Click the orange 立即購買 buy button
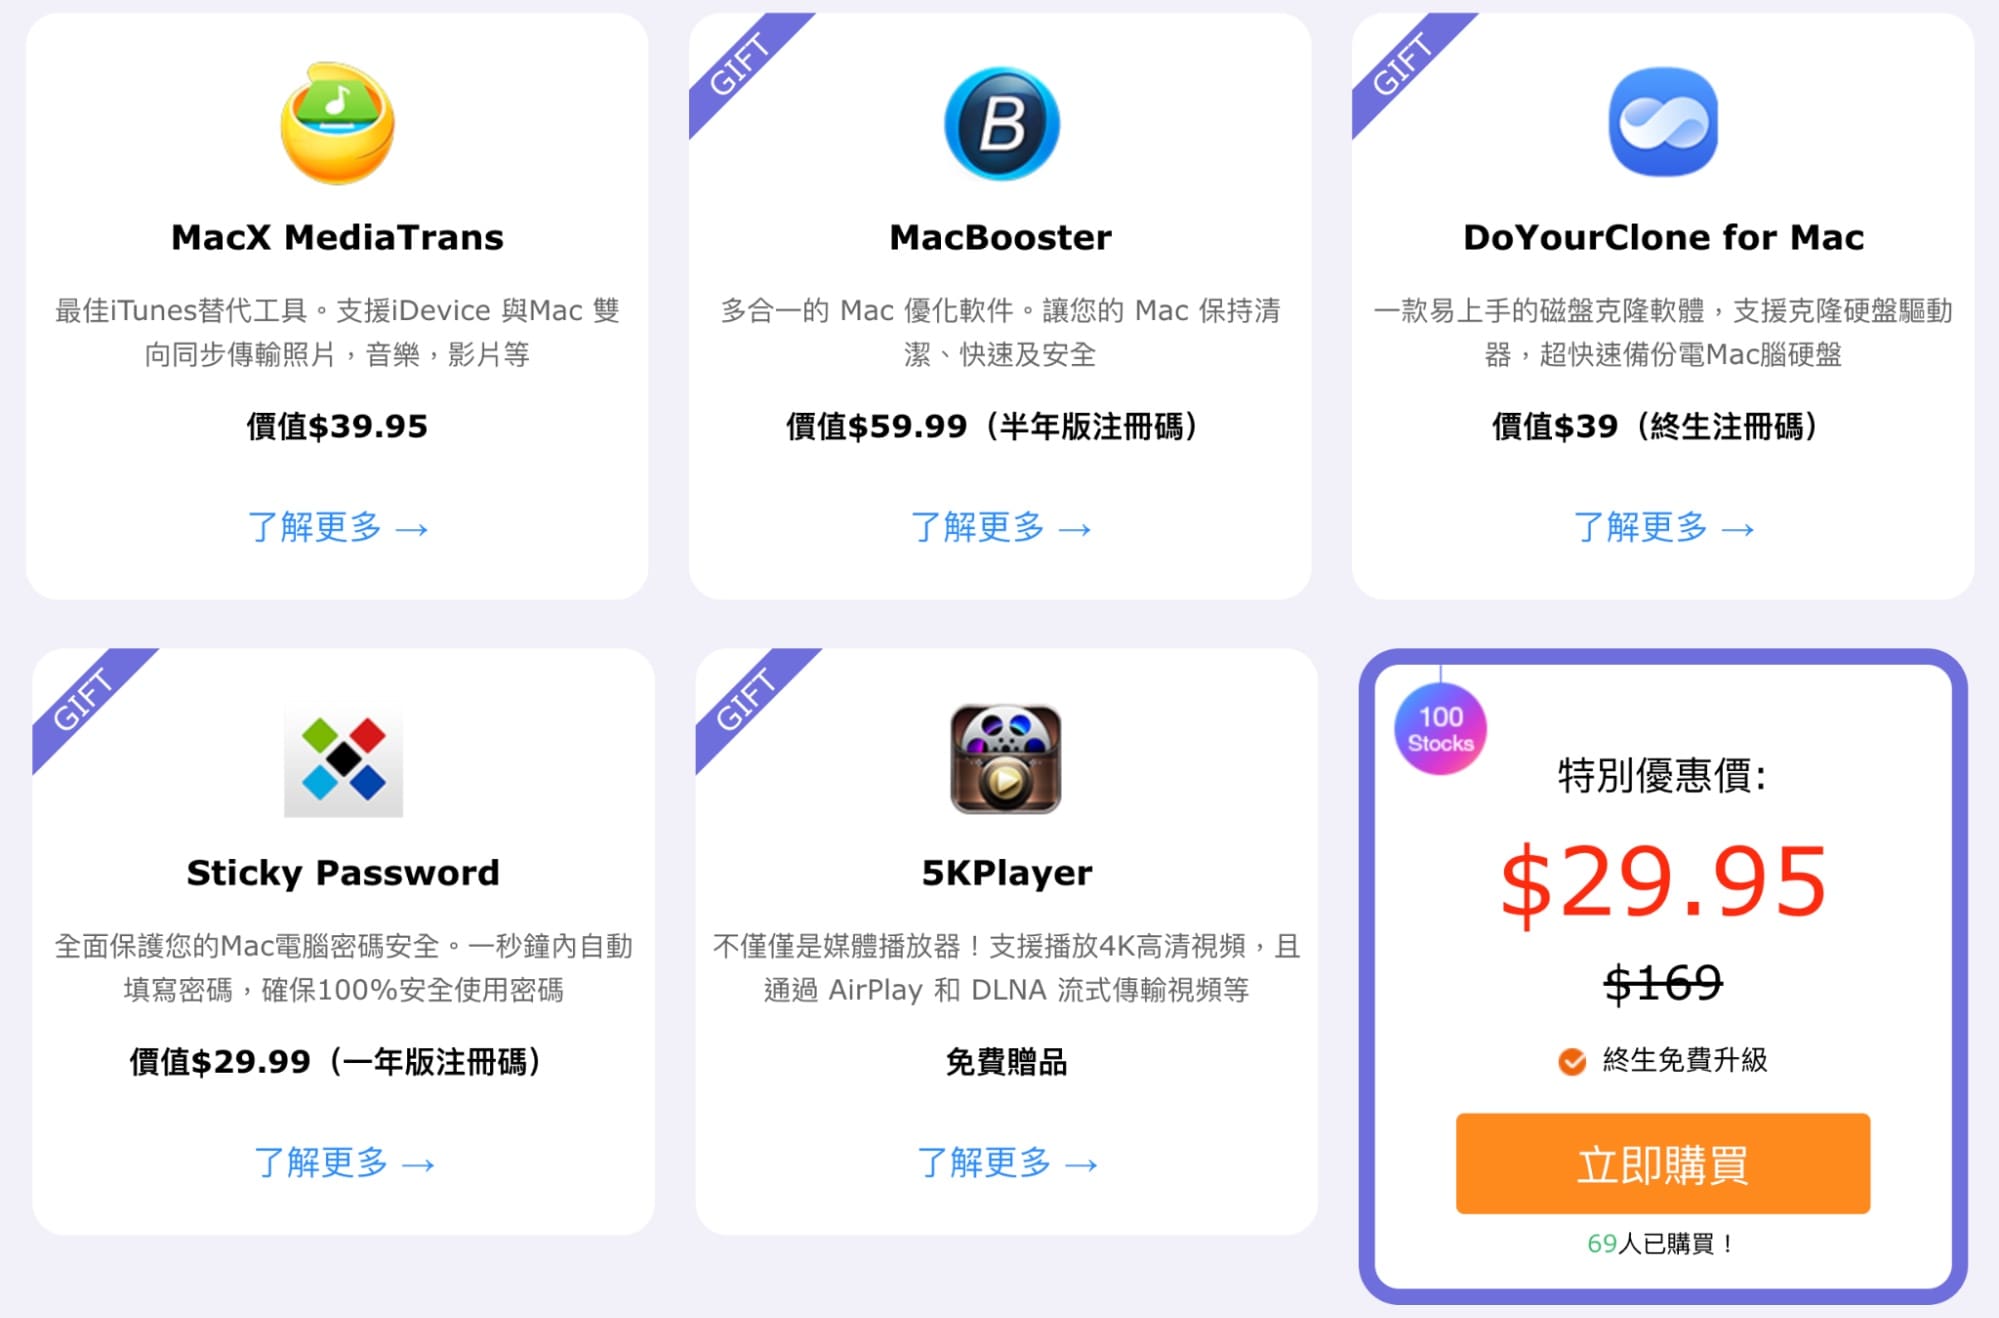This screenshot has width=1999, height=1318. pos(1663,1164)
